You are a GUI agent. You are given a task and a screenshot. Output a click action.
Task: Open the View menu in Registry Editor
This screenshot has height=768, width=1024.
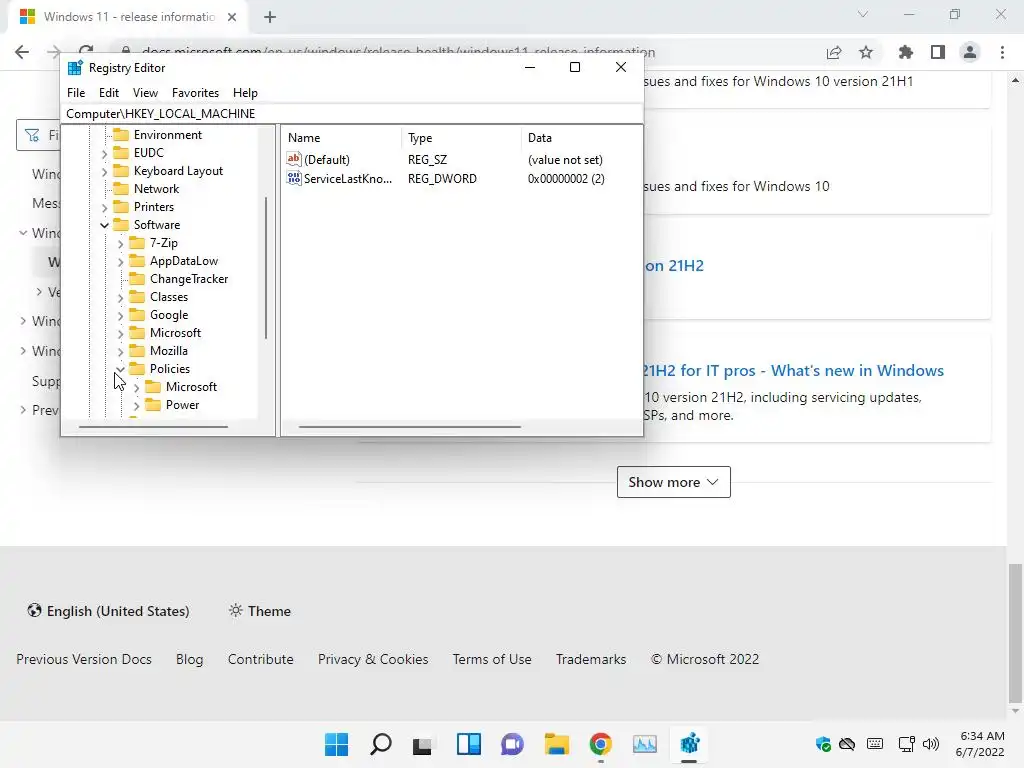(x=145, y=93)
